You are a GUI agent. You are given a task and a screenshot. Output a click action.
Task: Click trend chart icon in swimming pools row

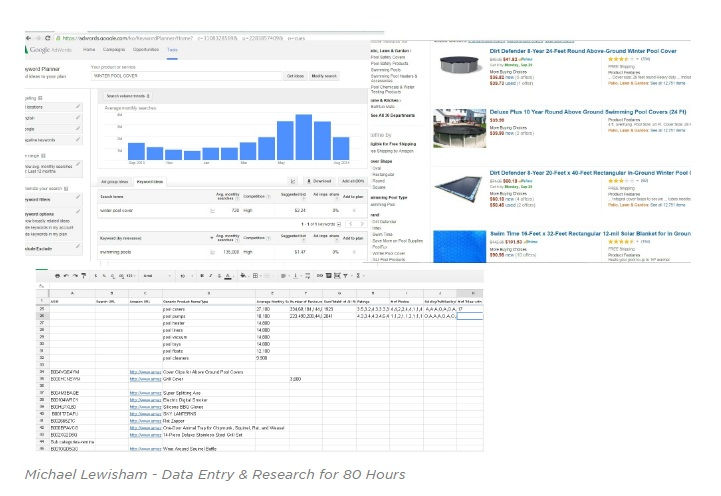point(212,252)
